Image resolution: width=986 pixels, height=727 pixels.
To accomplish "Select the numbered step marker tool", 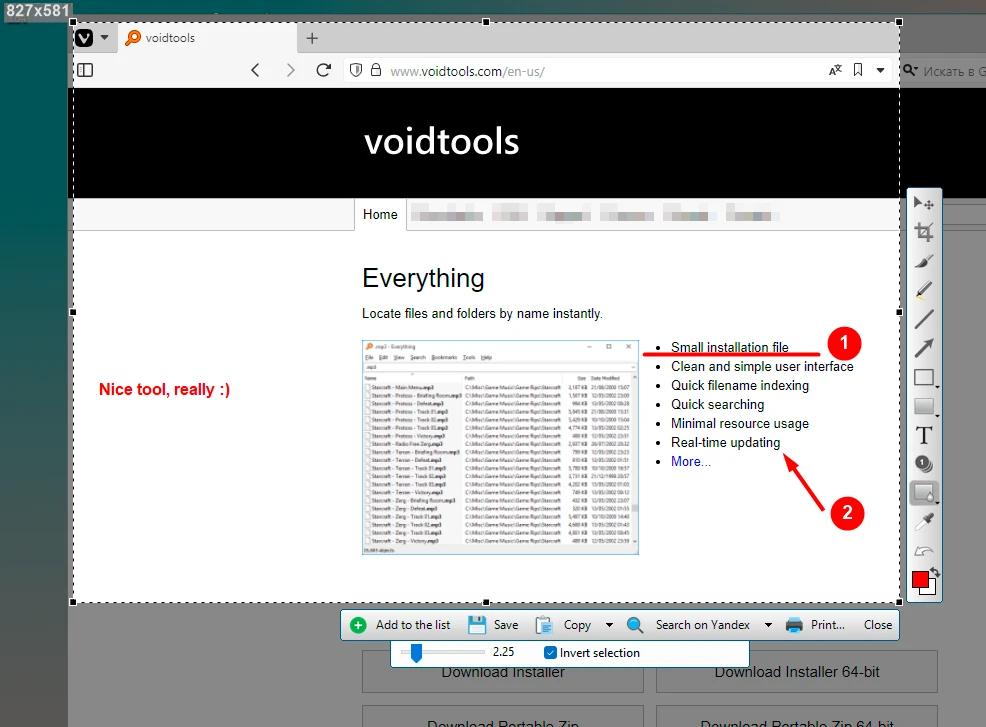I will pyautogui.click(x=923, y=464).
